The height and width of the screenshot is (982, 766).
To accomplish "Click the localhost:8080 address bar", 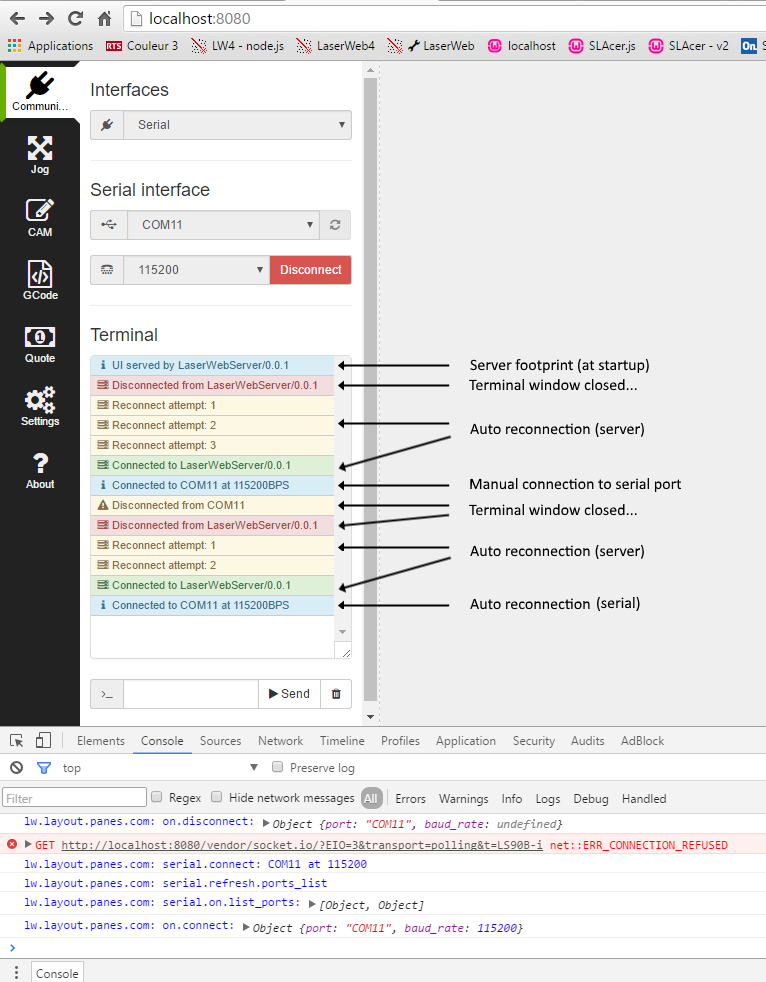I will [x=445, y=19].
